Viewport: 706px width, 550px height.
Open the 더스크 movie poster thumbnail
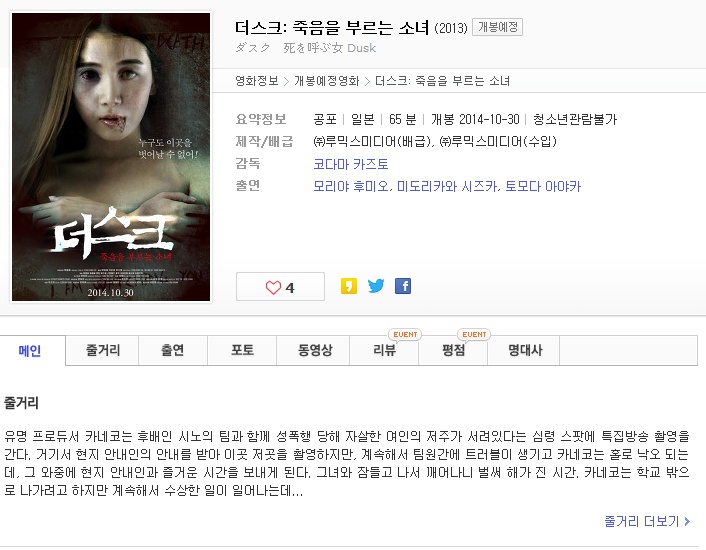click(111, 157)
